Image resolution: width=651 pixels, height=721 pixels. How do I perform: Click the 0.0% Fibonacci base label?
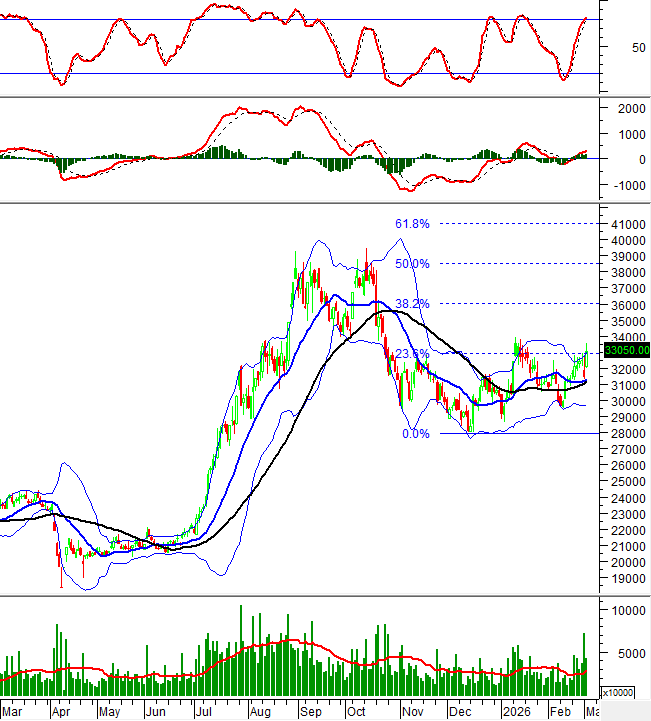coord(415,434)
